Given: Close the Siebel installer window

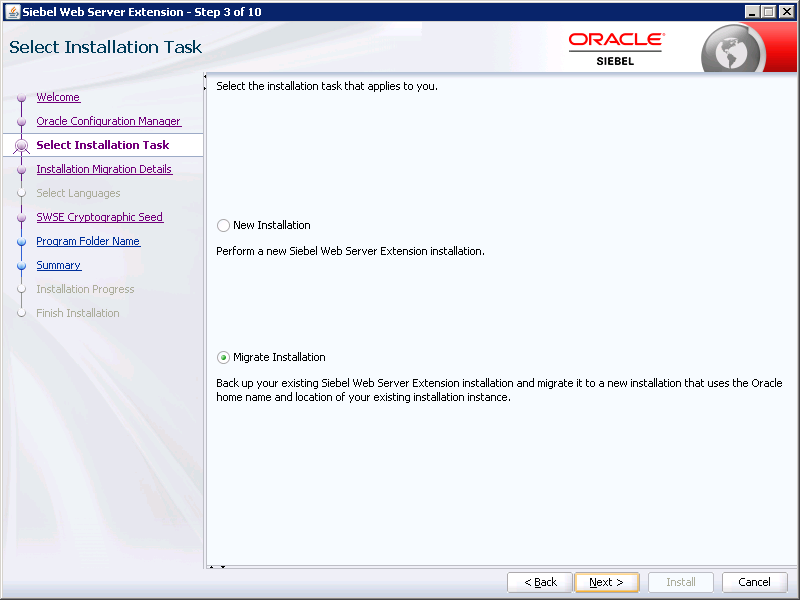Looking at the screenshot, I should pyautogui.click(x=787, y=11).
